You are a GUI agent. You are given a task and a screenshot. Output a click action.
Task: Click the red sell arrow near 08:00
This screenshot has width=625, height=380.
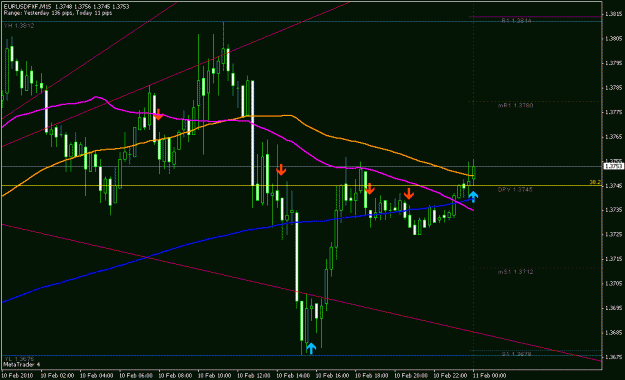[x=159, y=114]
